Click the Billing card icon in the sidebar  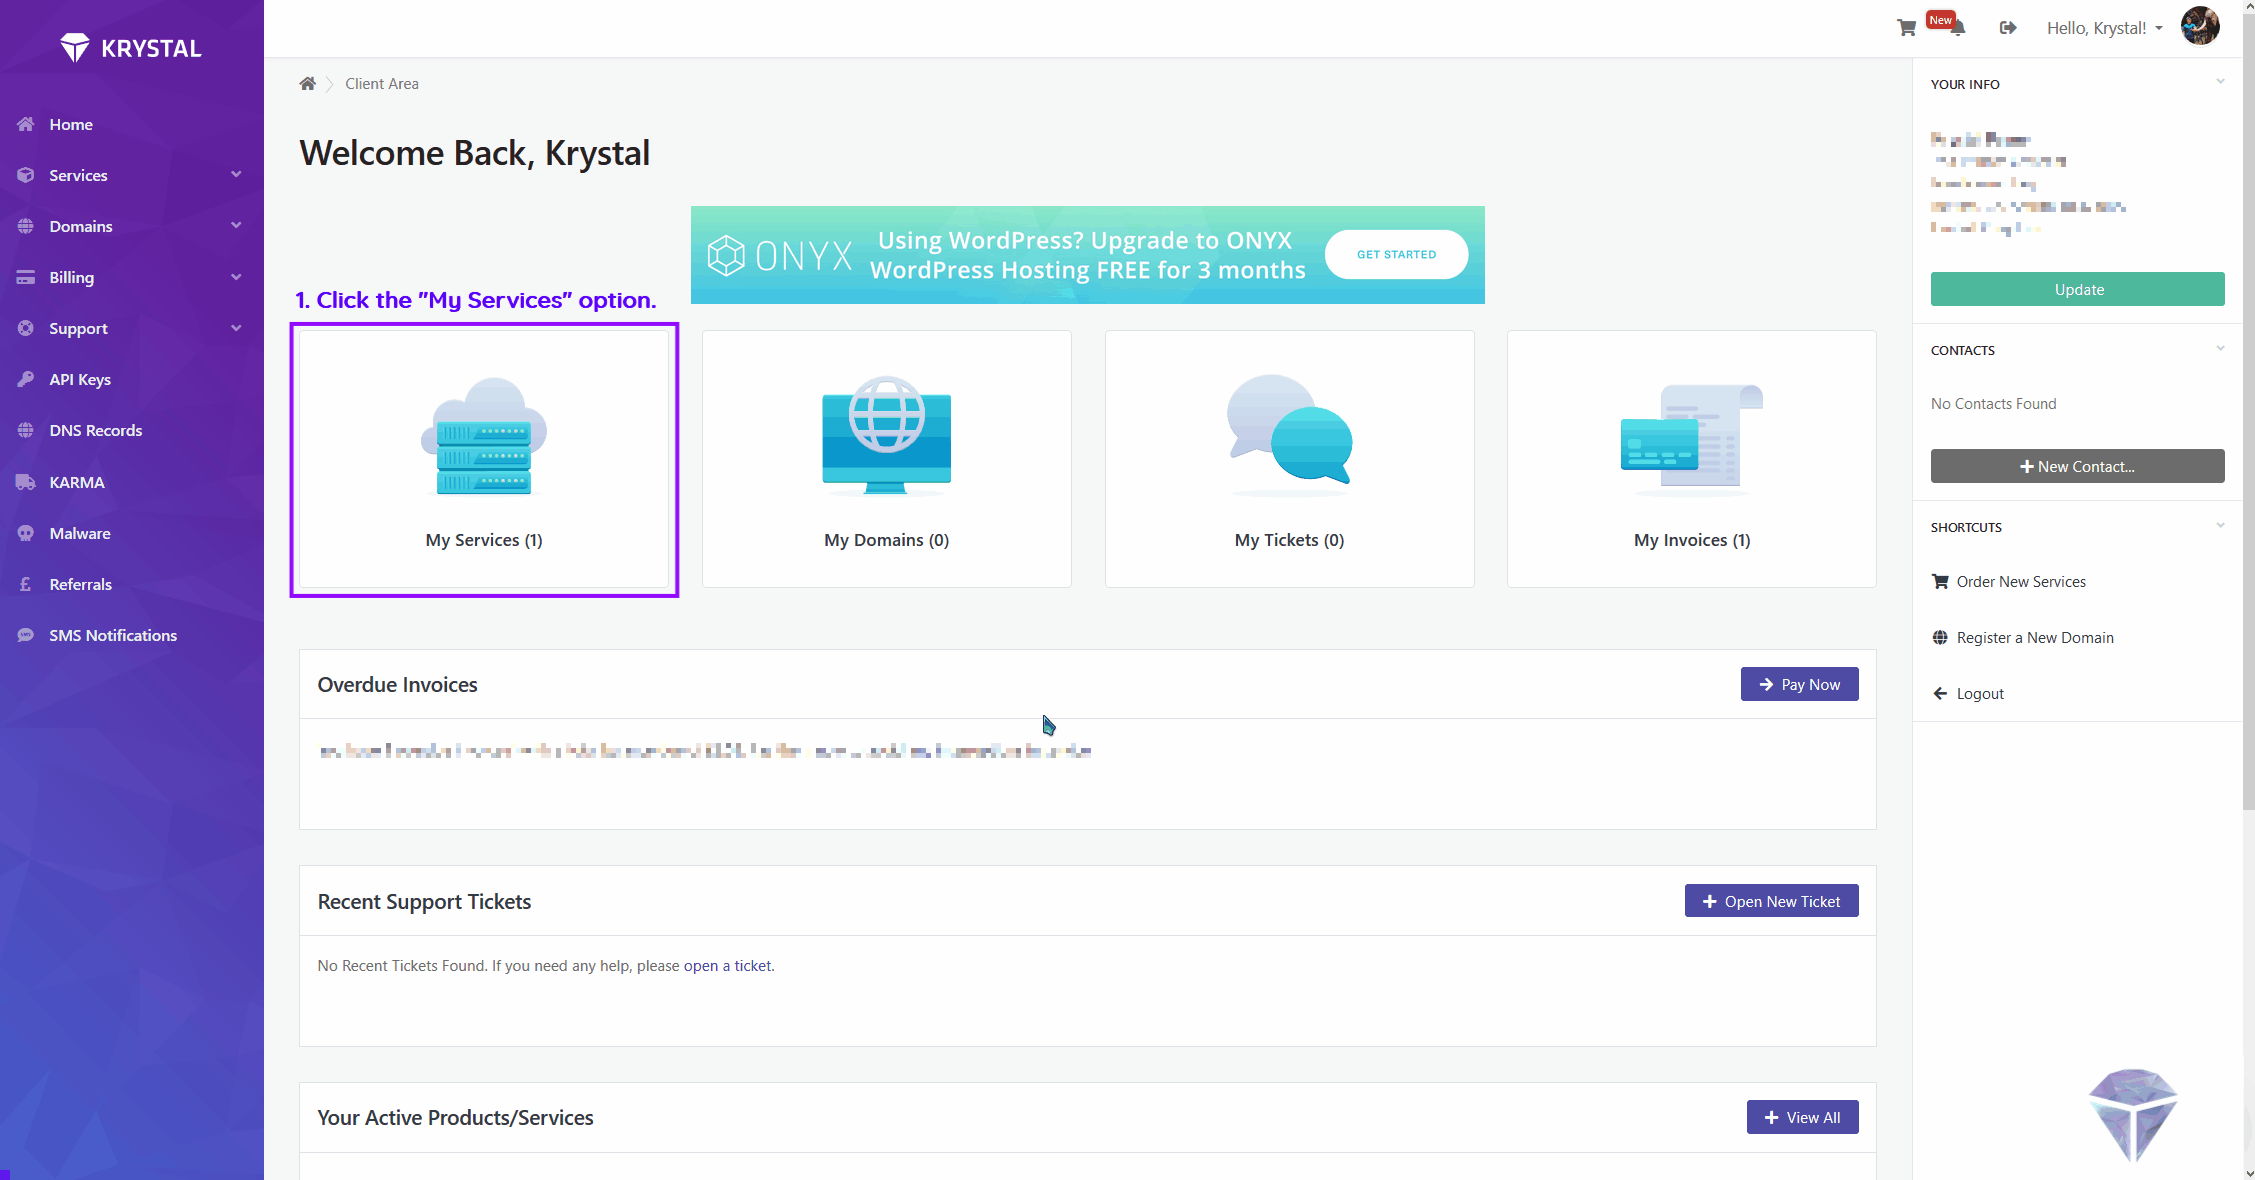coord(26,277)
